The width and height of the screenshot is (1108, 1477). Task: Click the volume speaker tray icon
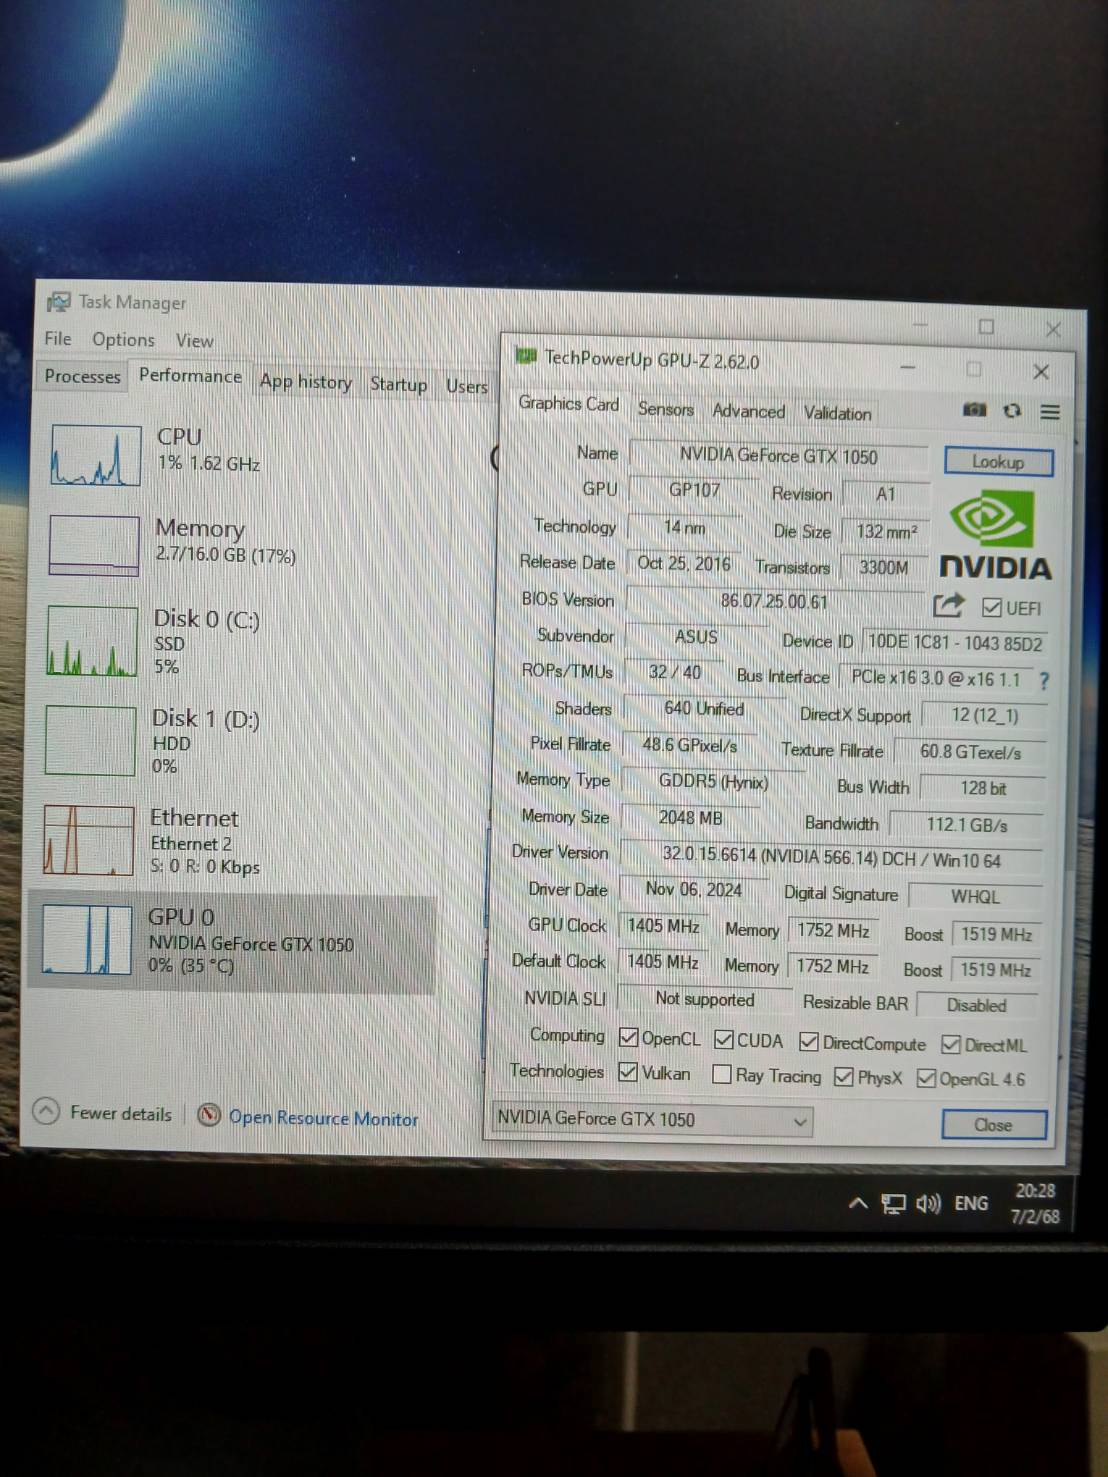tap(928, 1204)
